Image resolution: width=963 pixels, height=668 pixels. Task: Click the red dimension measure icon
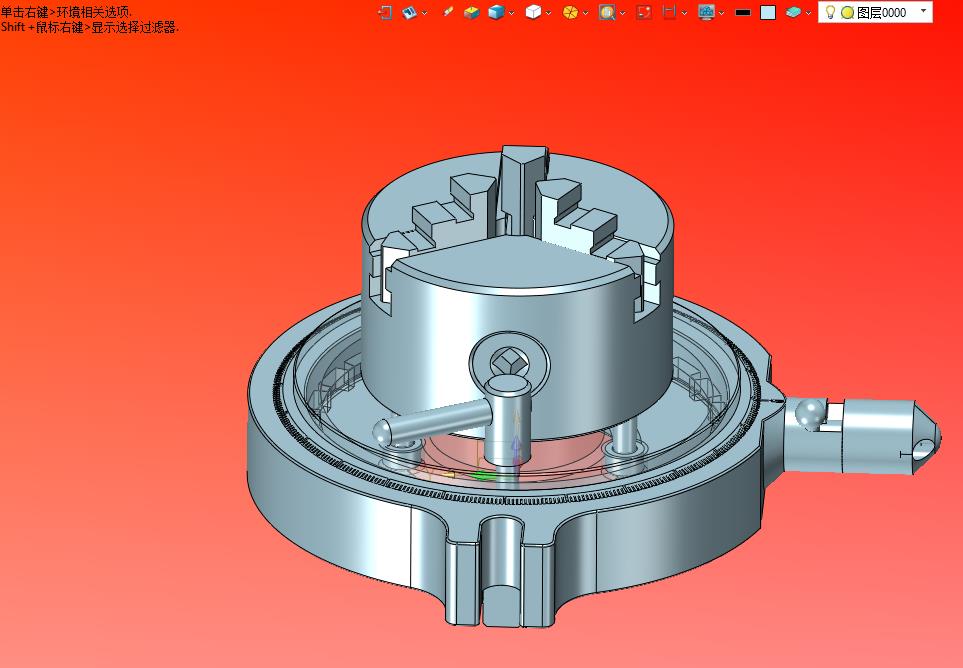(x=669, y=12)
